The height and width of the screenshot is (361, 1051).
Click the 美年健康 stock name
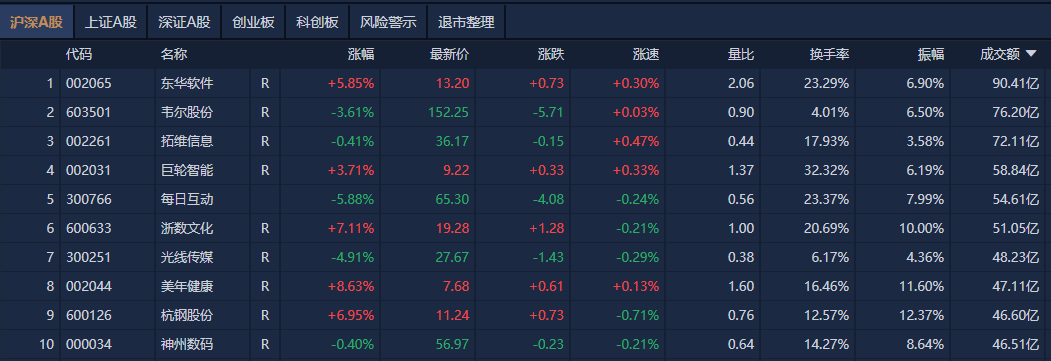[187, 286]
